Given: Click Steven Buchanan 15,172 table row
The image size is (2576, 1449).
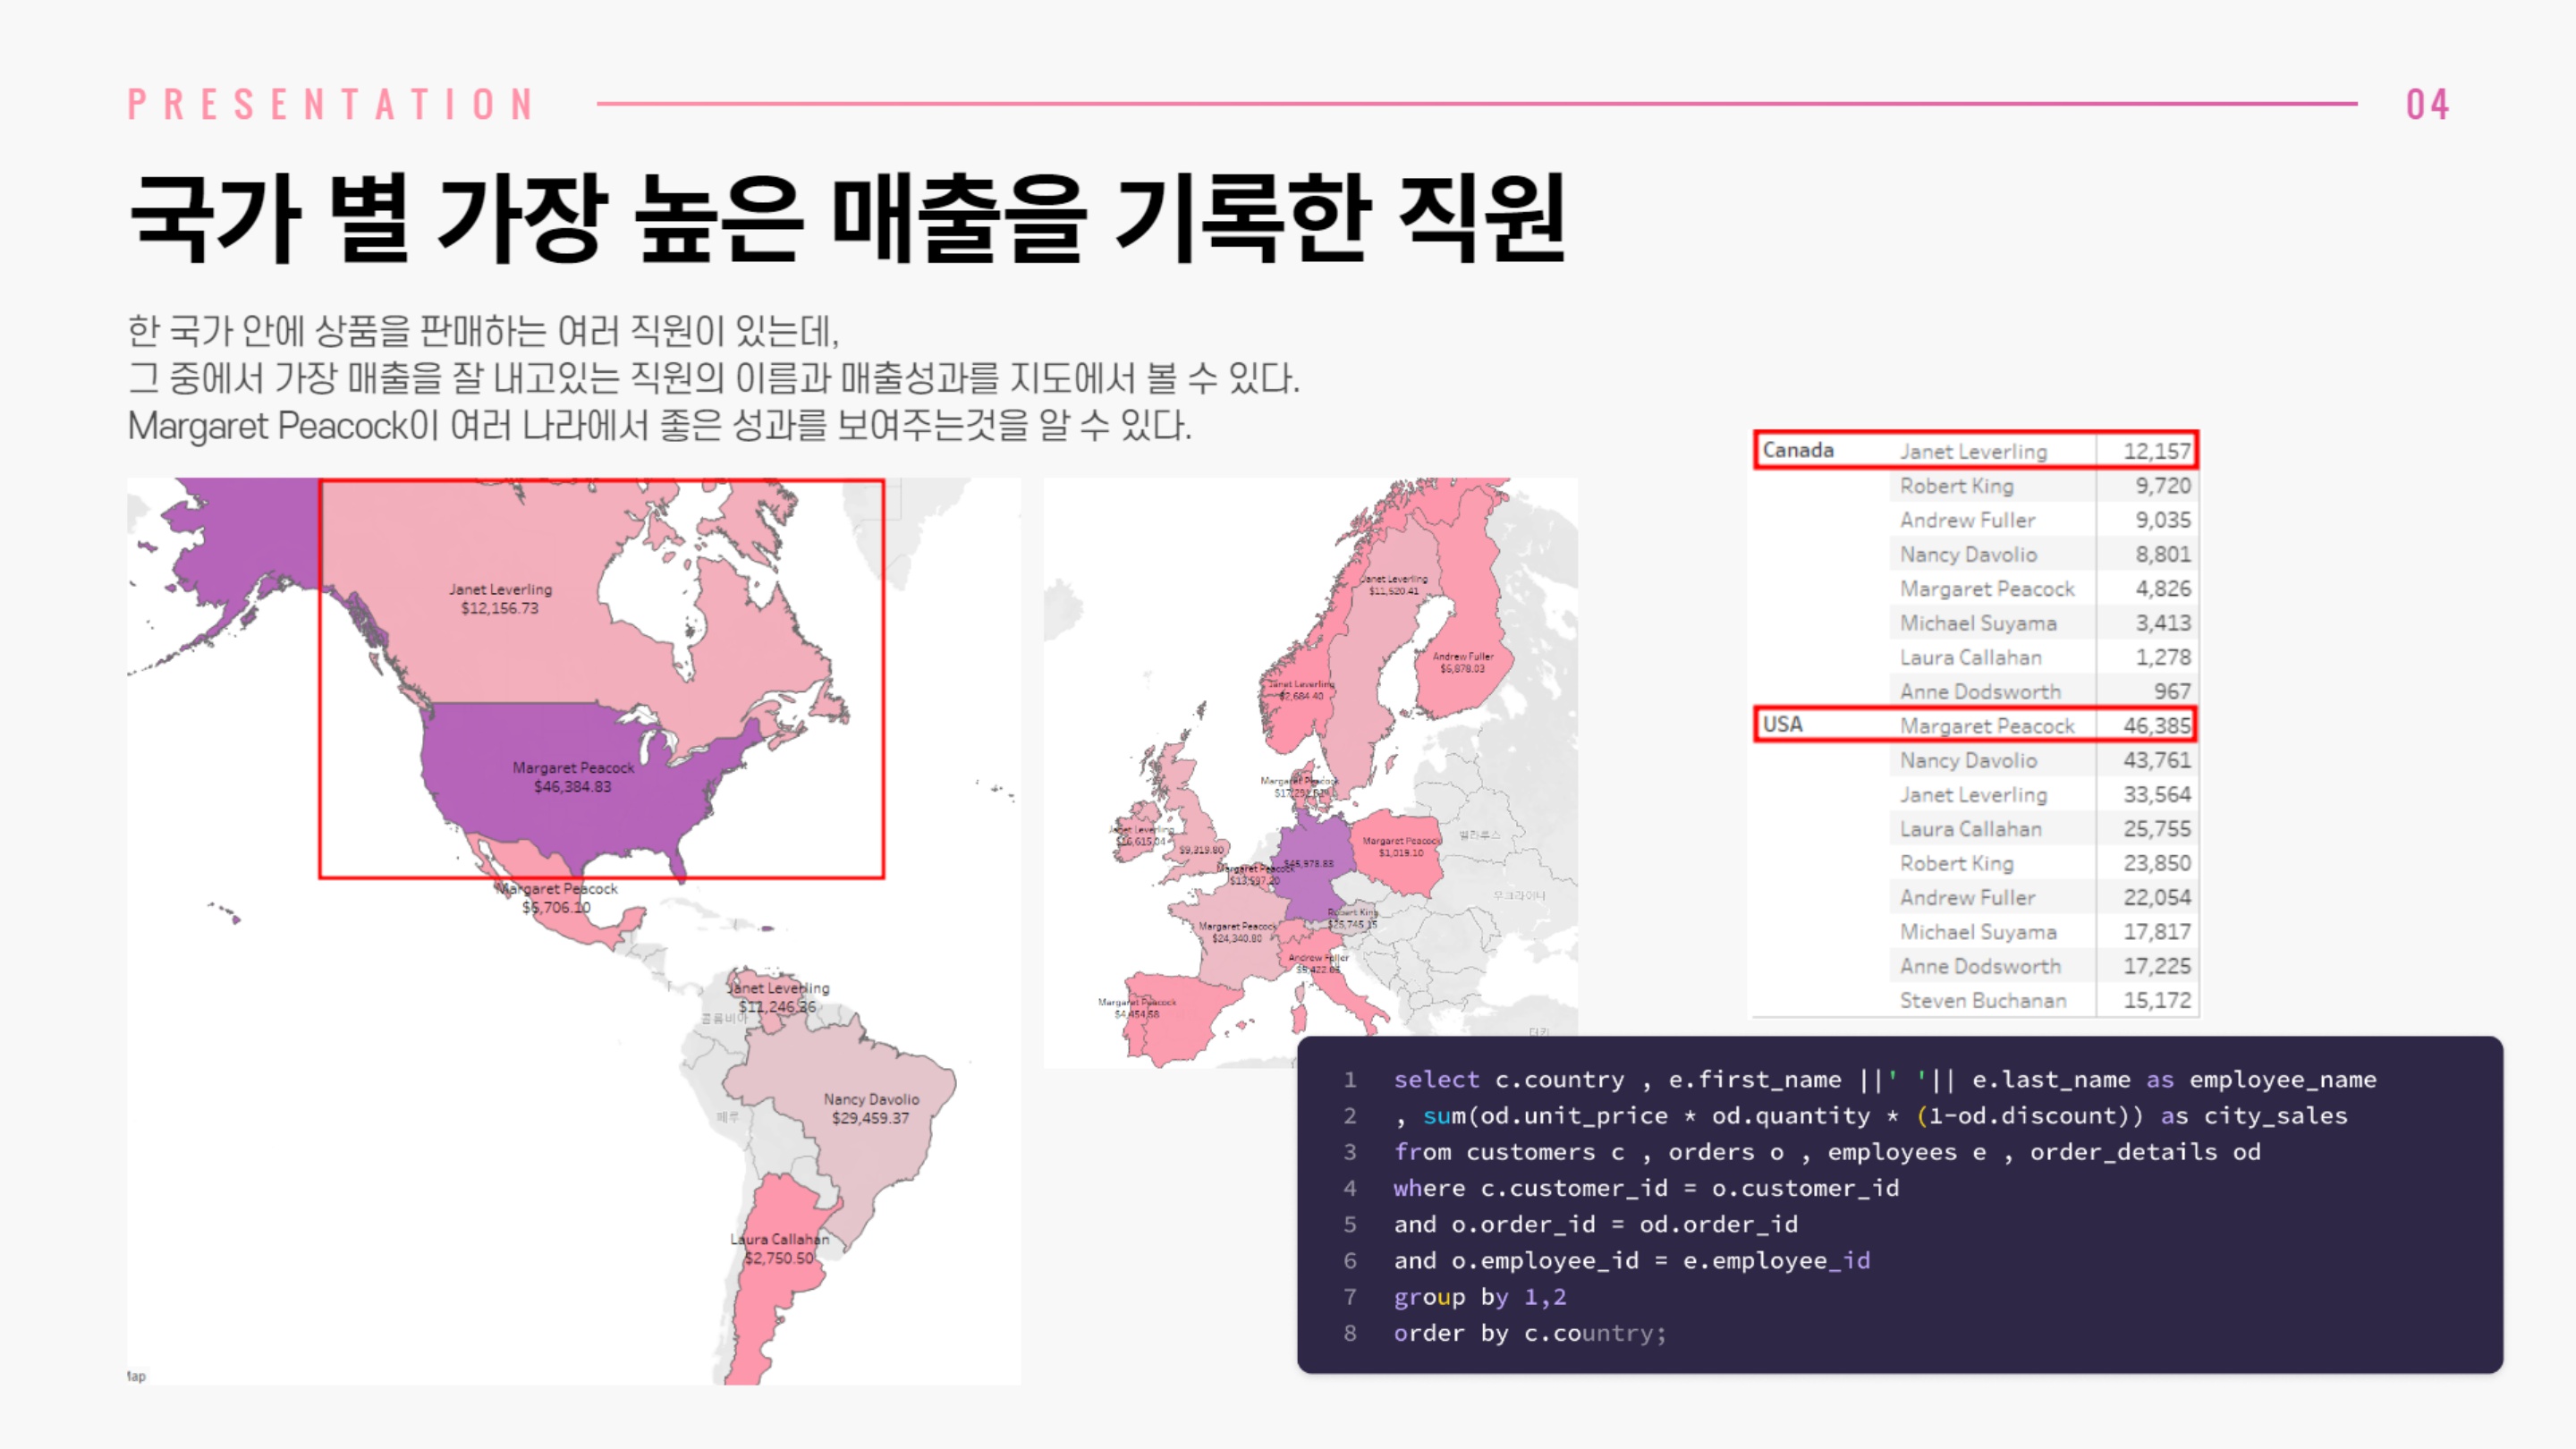Looking at the screenshot, I should [x=2043, y=1000].
